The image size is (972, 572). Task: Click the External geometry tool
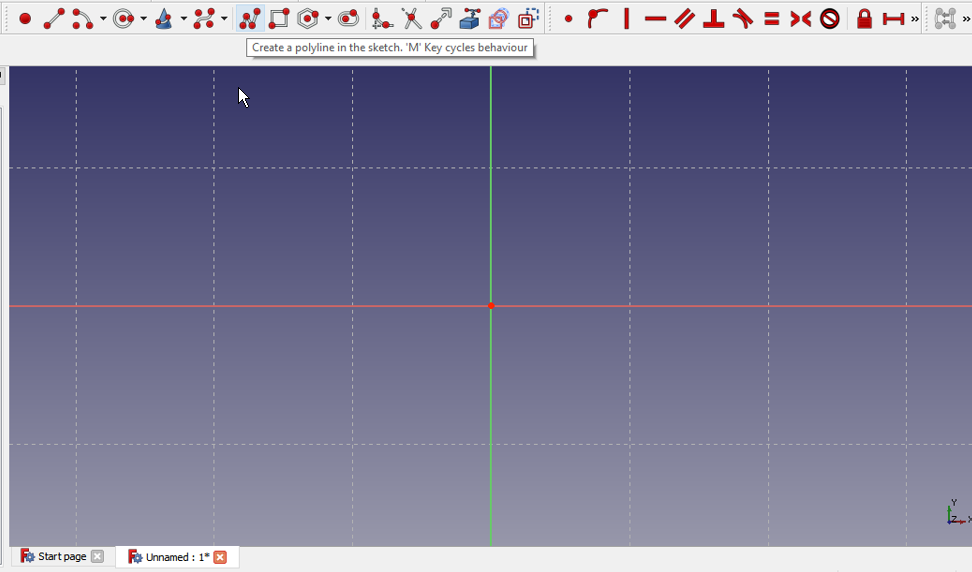coord(470,19)
